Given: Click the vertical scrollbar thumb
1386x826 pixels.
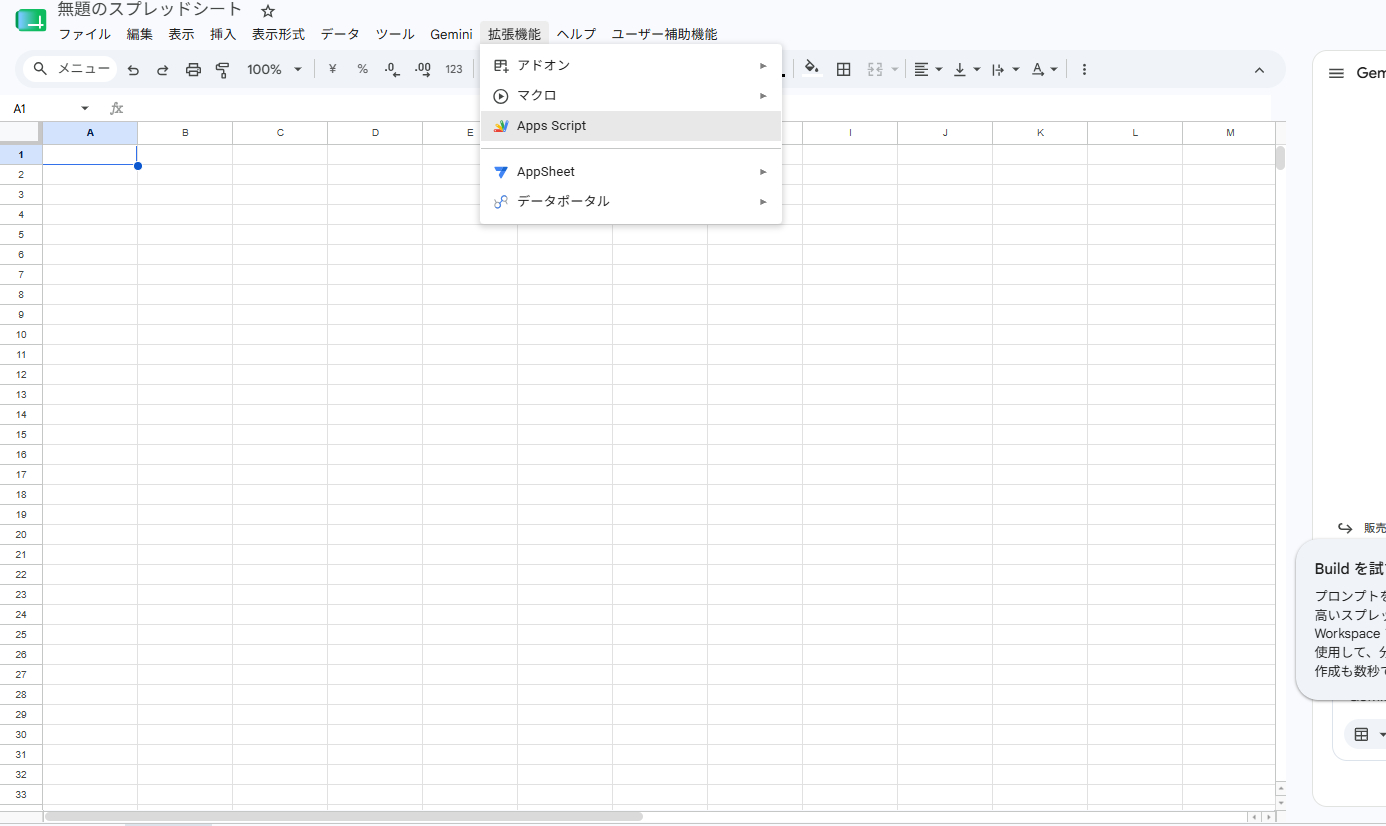Looking at the screenshot, I should [1280, 158].
